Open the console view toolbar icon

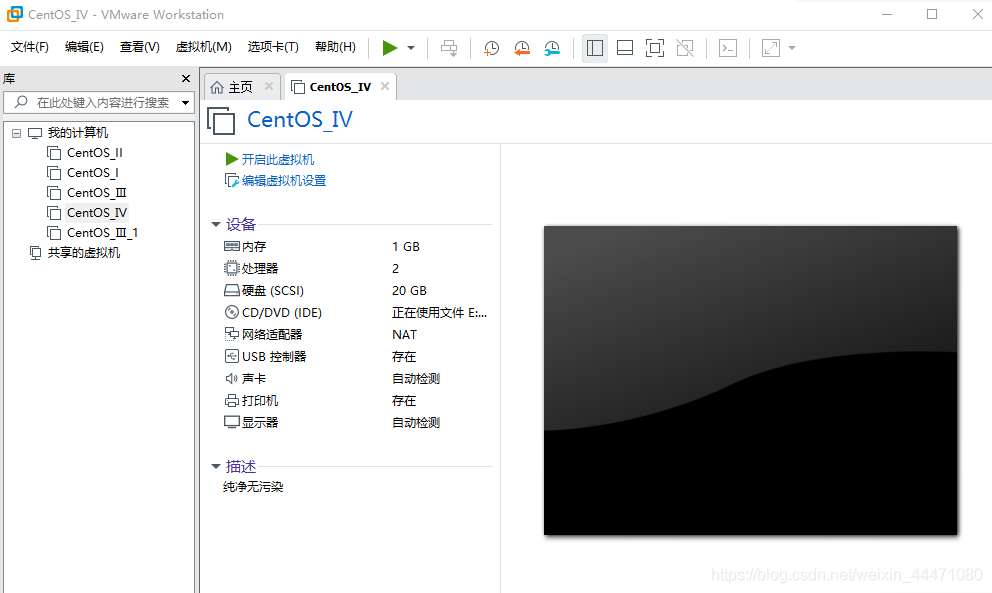click(728, 48)
